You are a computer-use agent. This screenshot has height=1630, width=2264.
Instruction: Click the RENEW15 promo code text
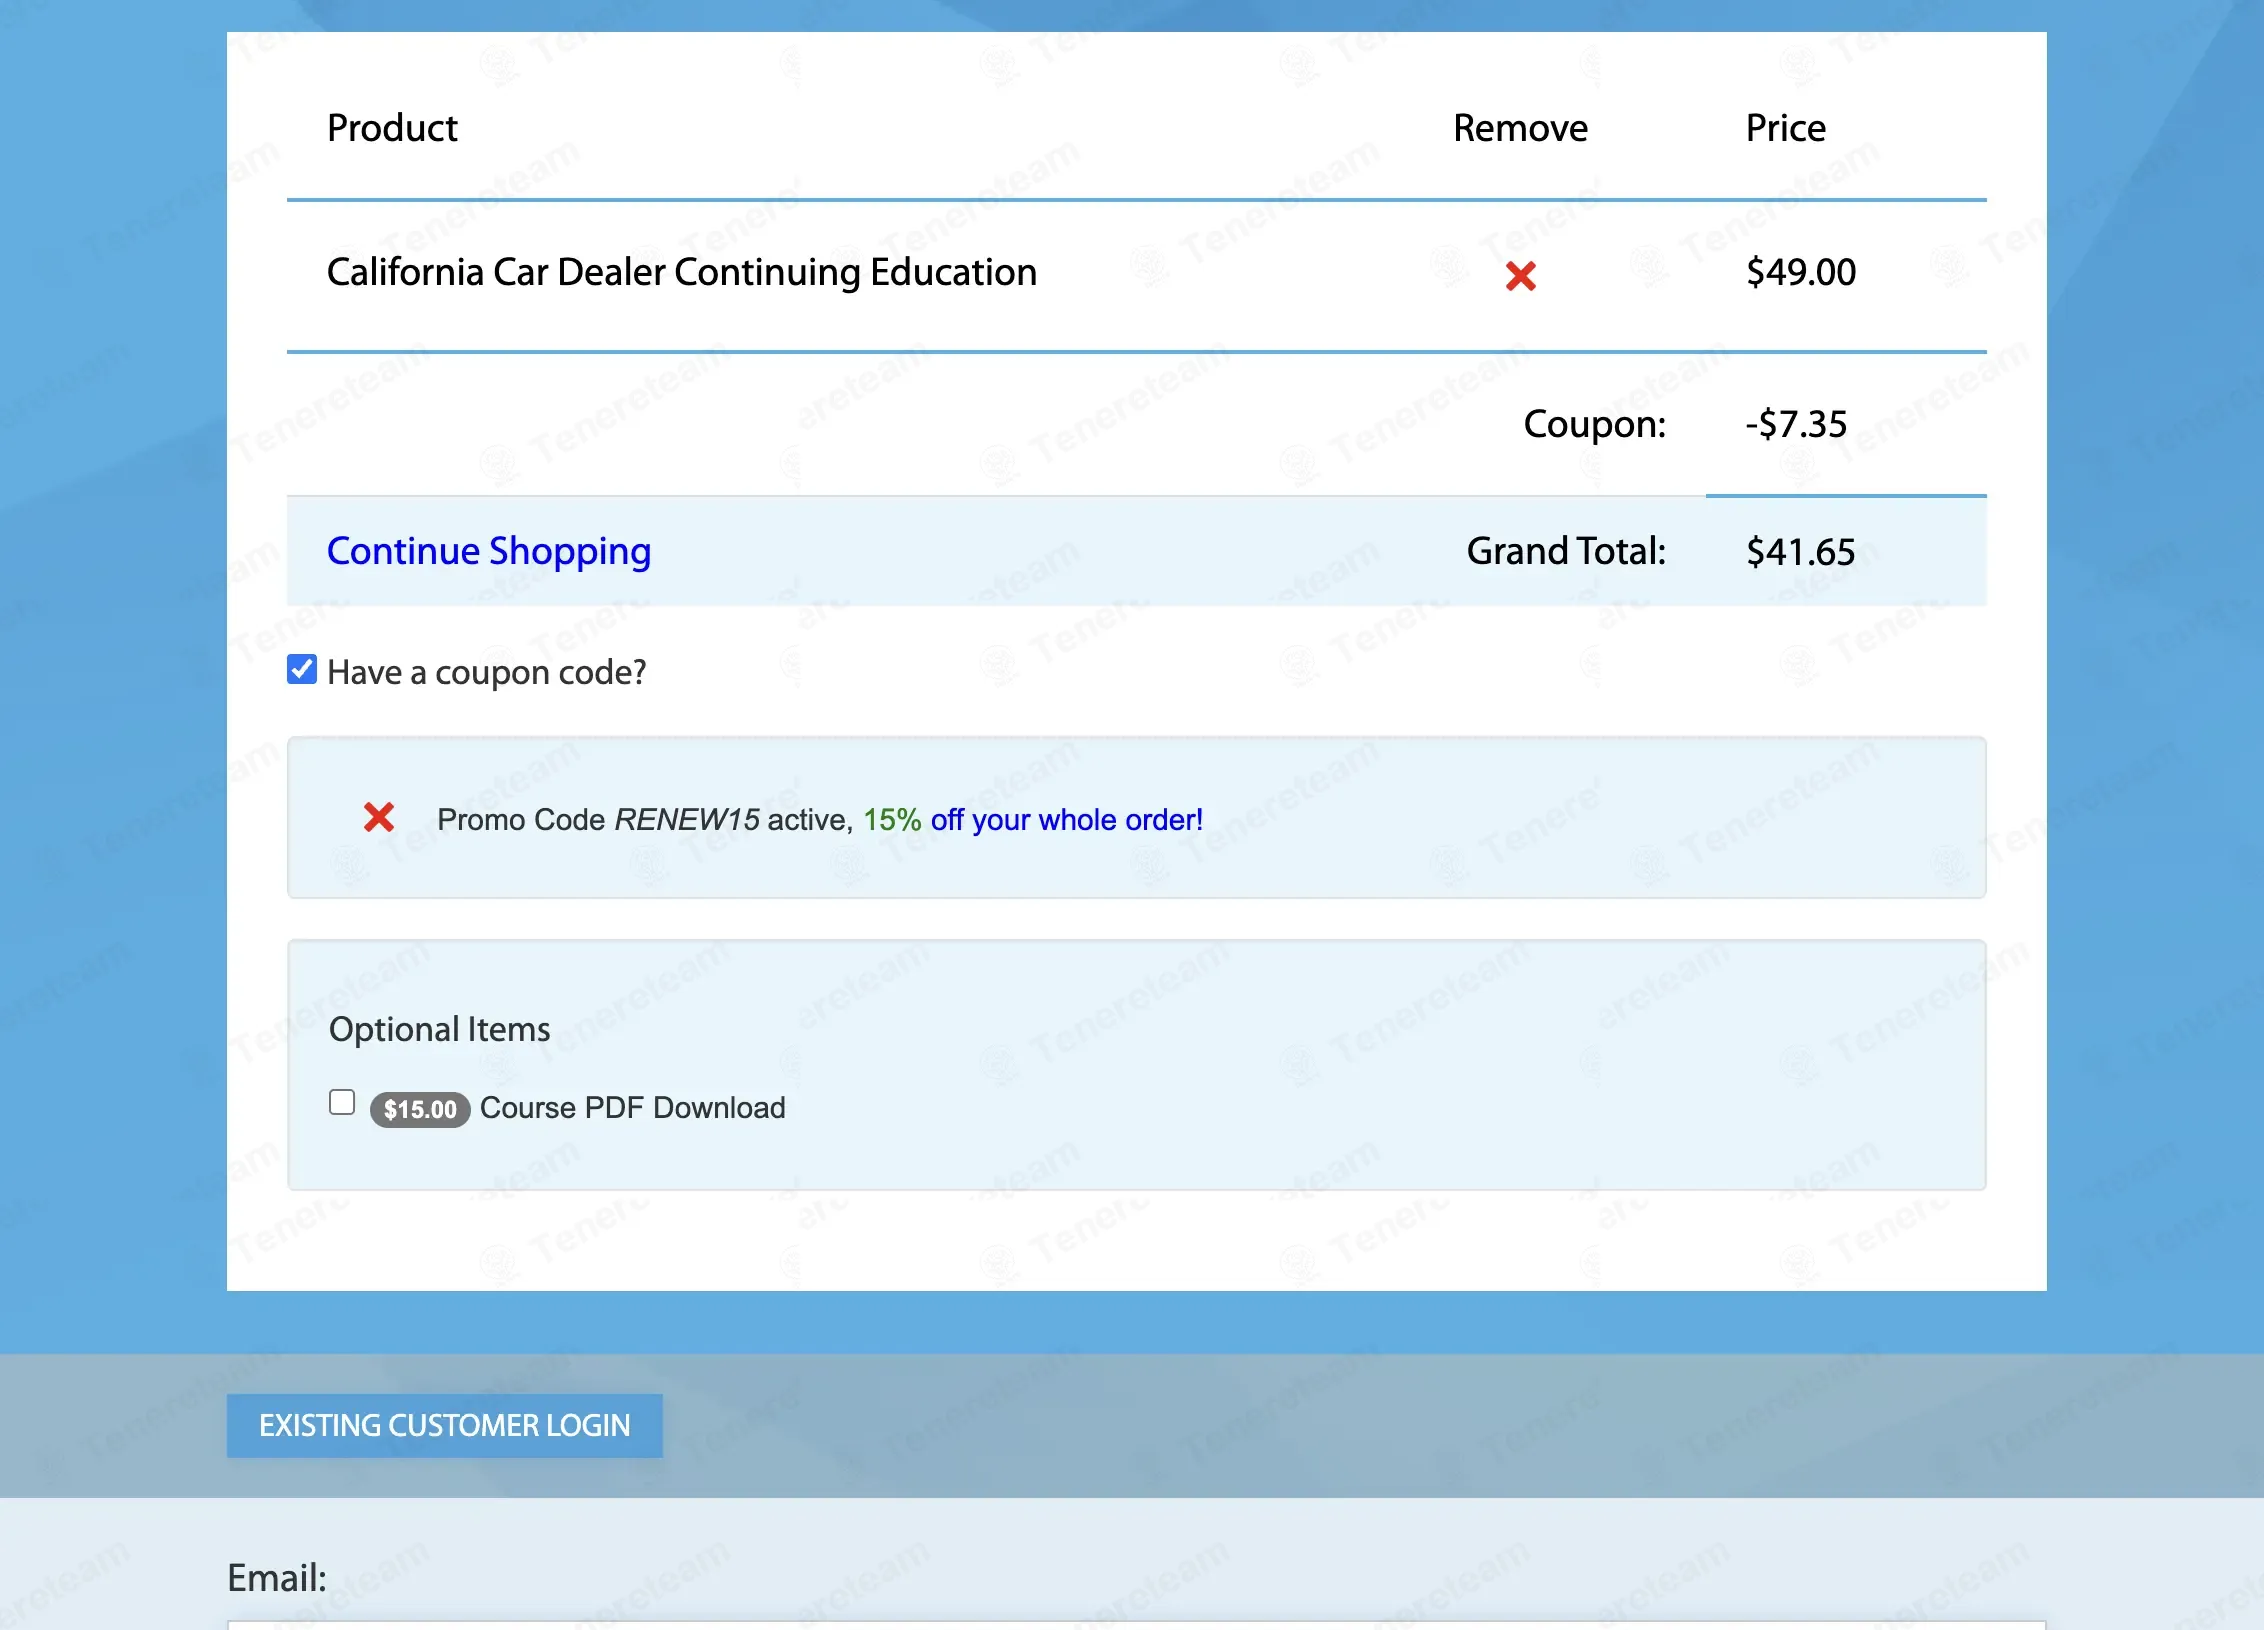(686, 820)
